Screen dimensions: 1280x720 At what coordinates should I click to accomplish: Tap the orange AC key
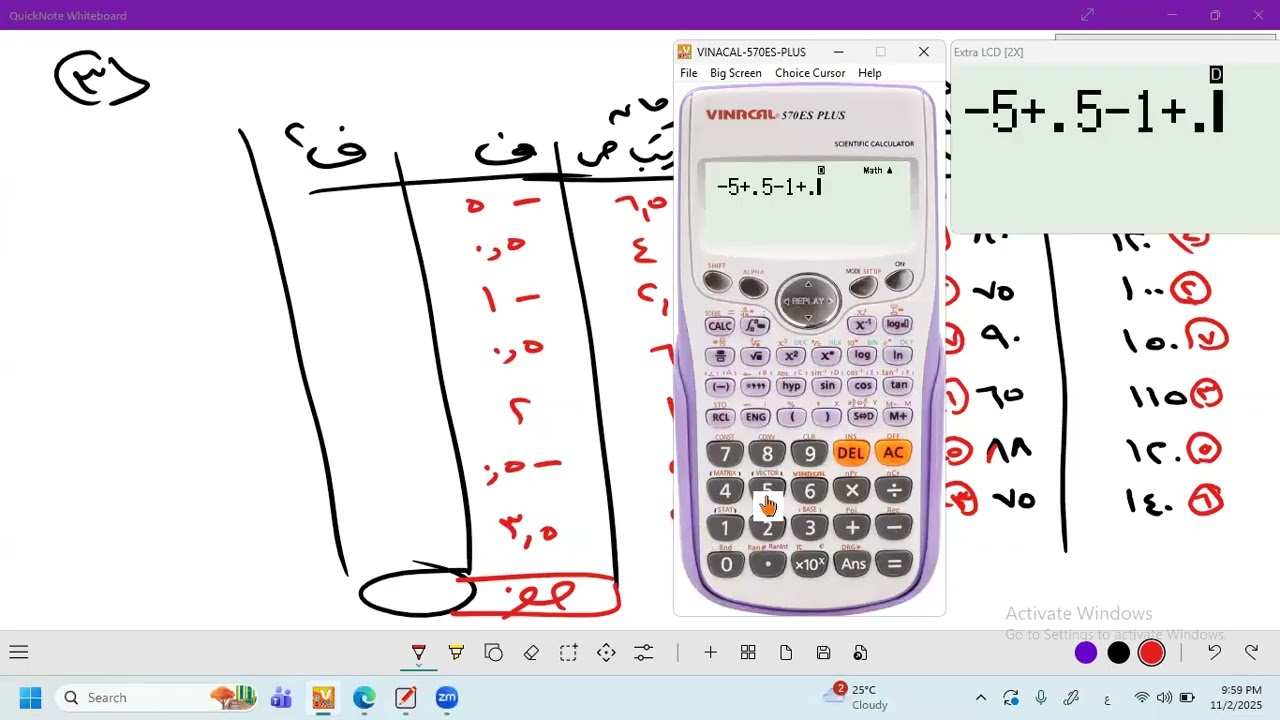pos(893,452)
